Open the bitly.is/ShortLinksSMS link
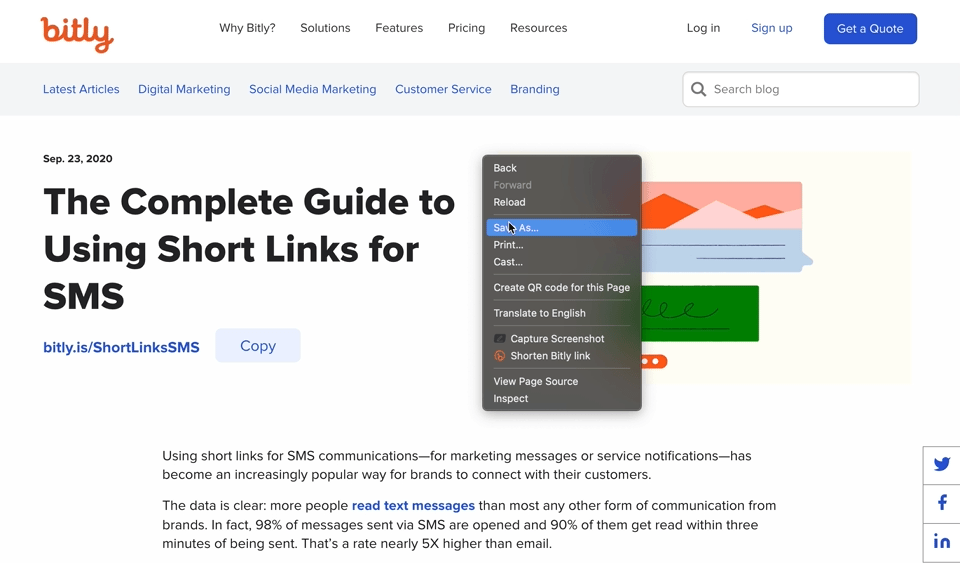The width and height of the screenshot is (960, 564). coord(121,347)
